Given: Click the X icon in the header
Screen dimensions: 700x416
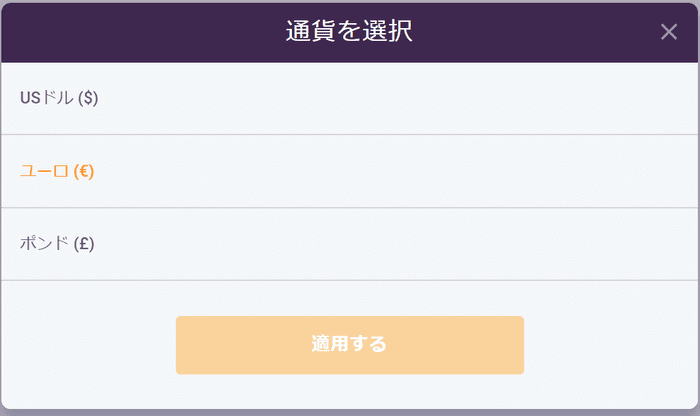Looking at the screenshot, I should (x=669, y=31).
